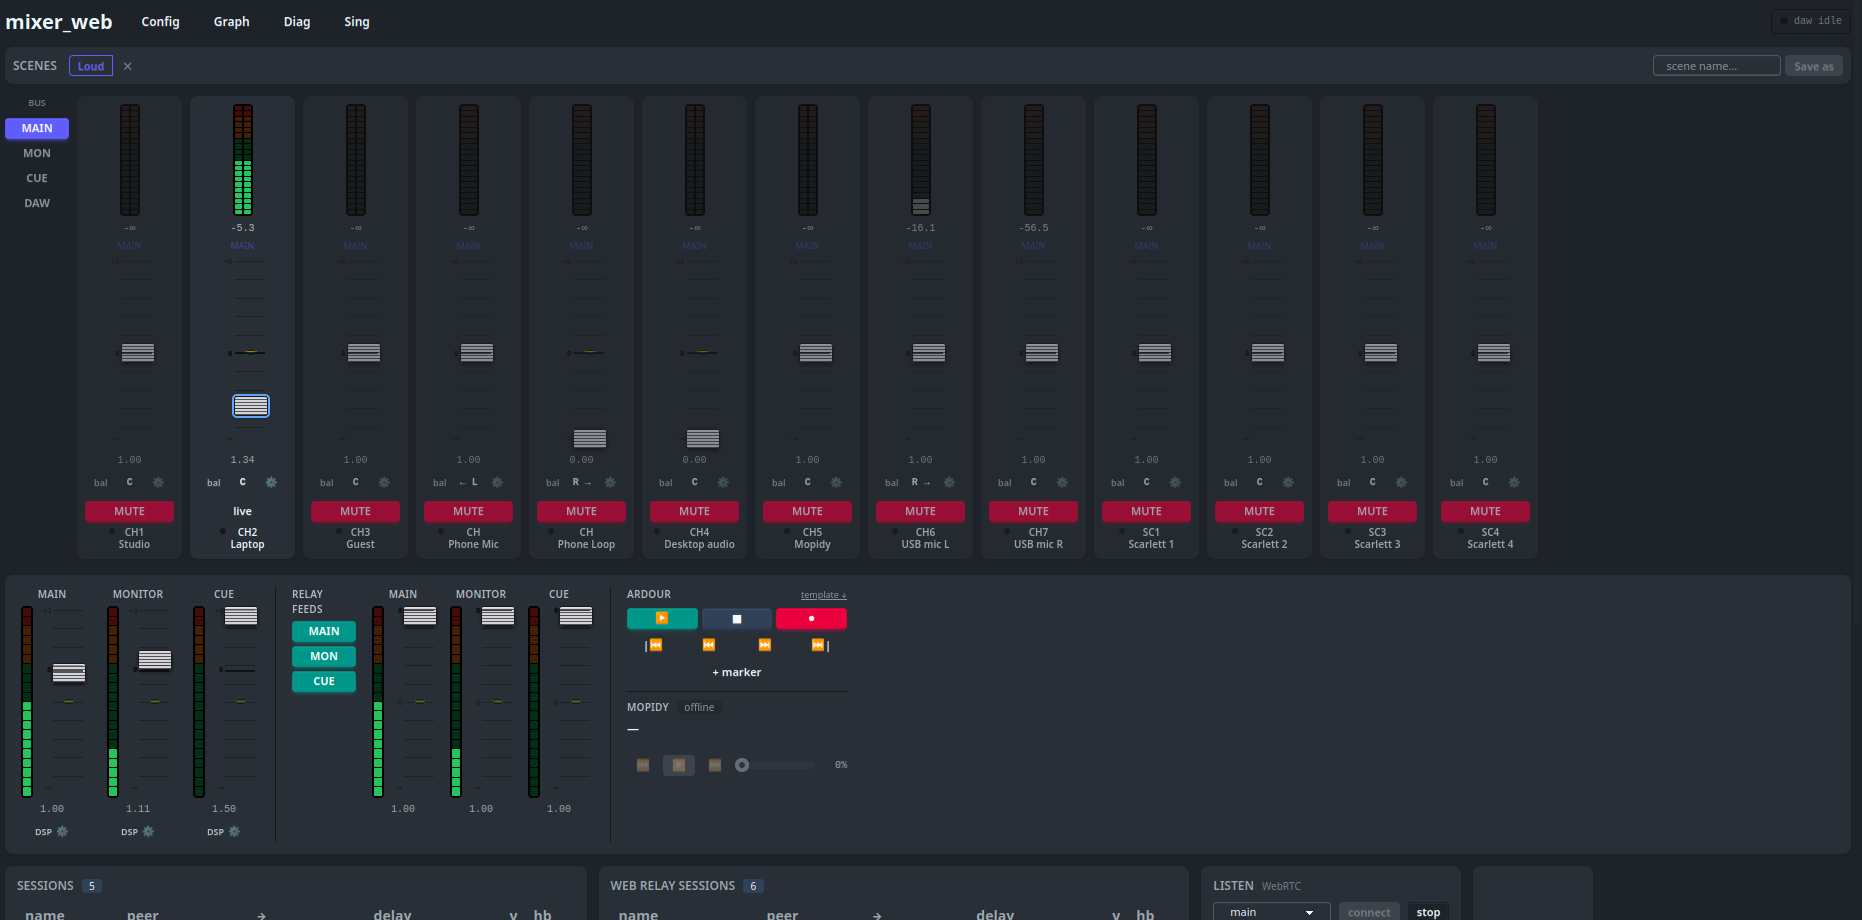Select the MON bus
The width and height of the screenshot is (1862, 920).
(x=37, y=153)
